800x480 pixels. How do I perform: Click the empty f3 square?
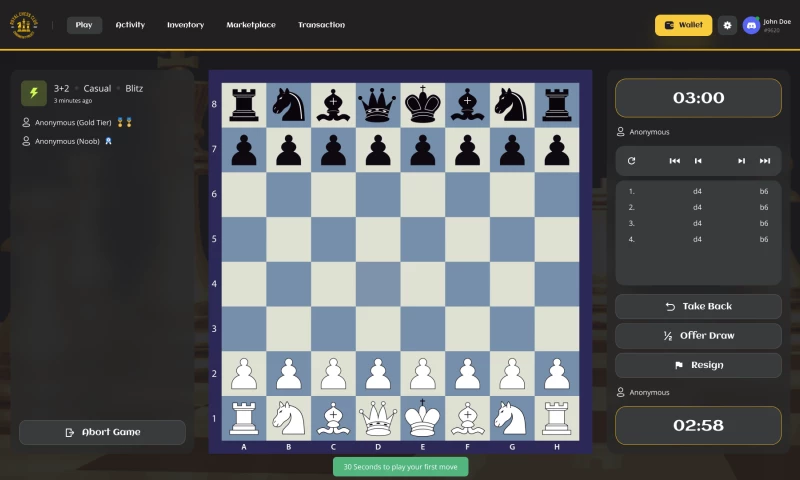pos(467,329)
